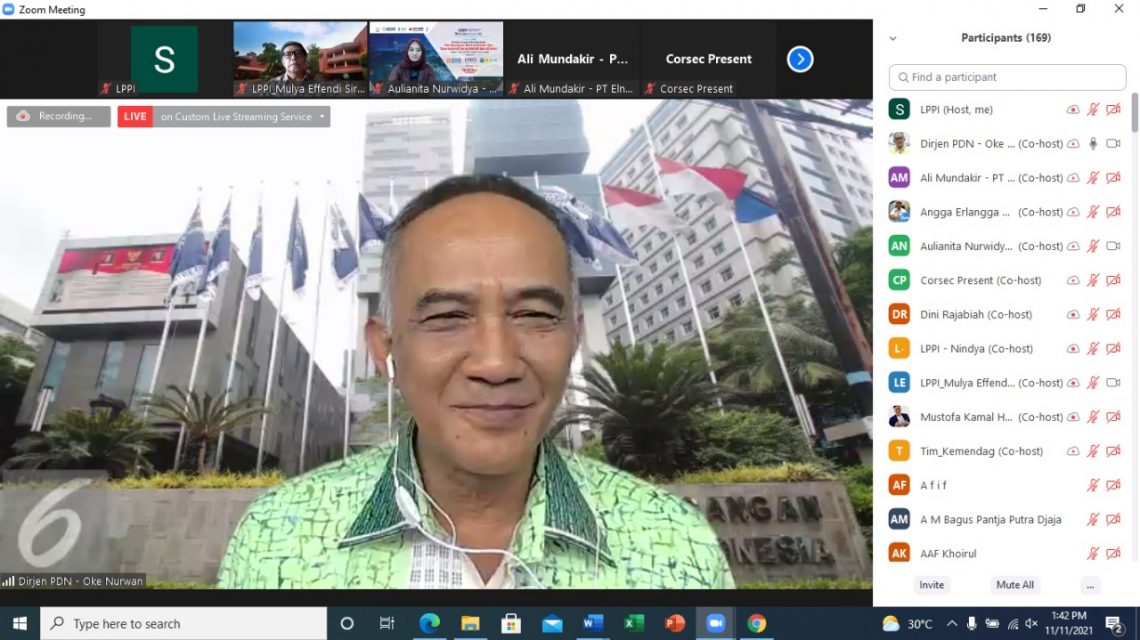Open the Windows Start menu

tap(19, 622)
